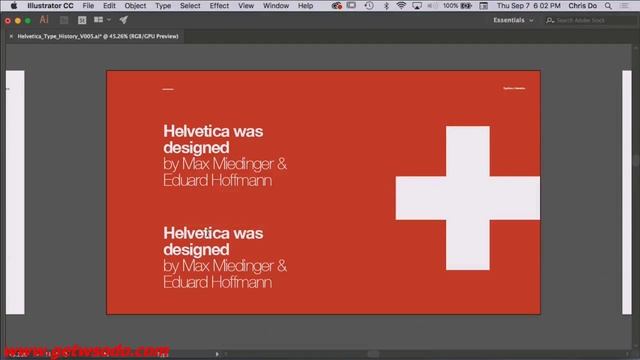Open the Essentials workspace switcher
The height and width of the screenshot is (360, 640).
513,20
